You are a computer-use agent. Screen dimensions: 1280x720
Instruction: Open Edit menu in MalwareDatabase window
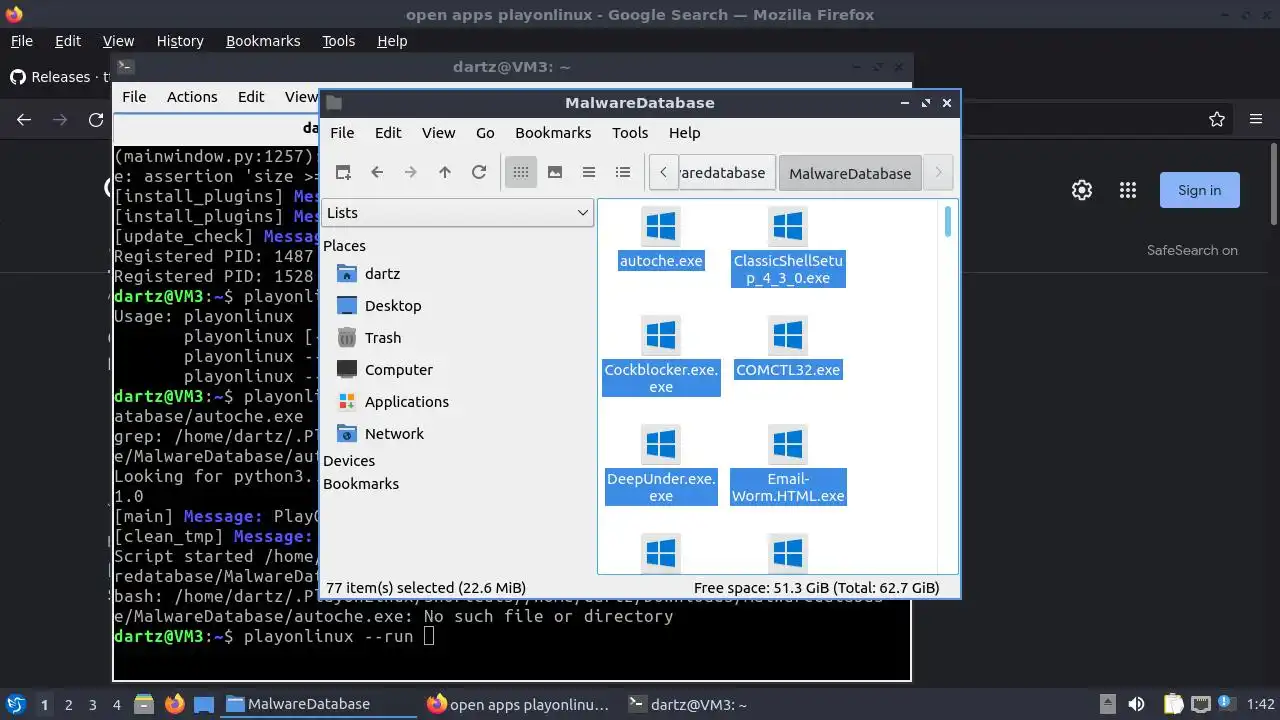(x=388, y=132)
